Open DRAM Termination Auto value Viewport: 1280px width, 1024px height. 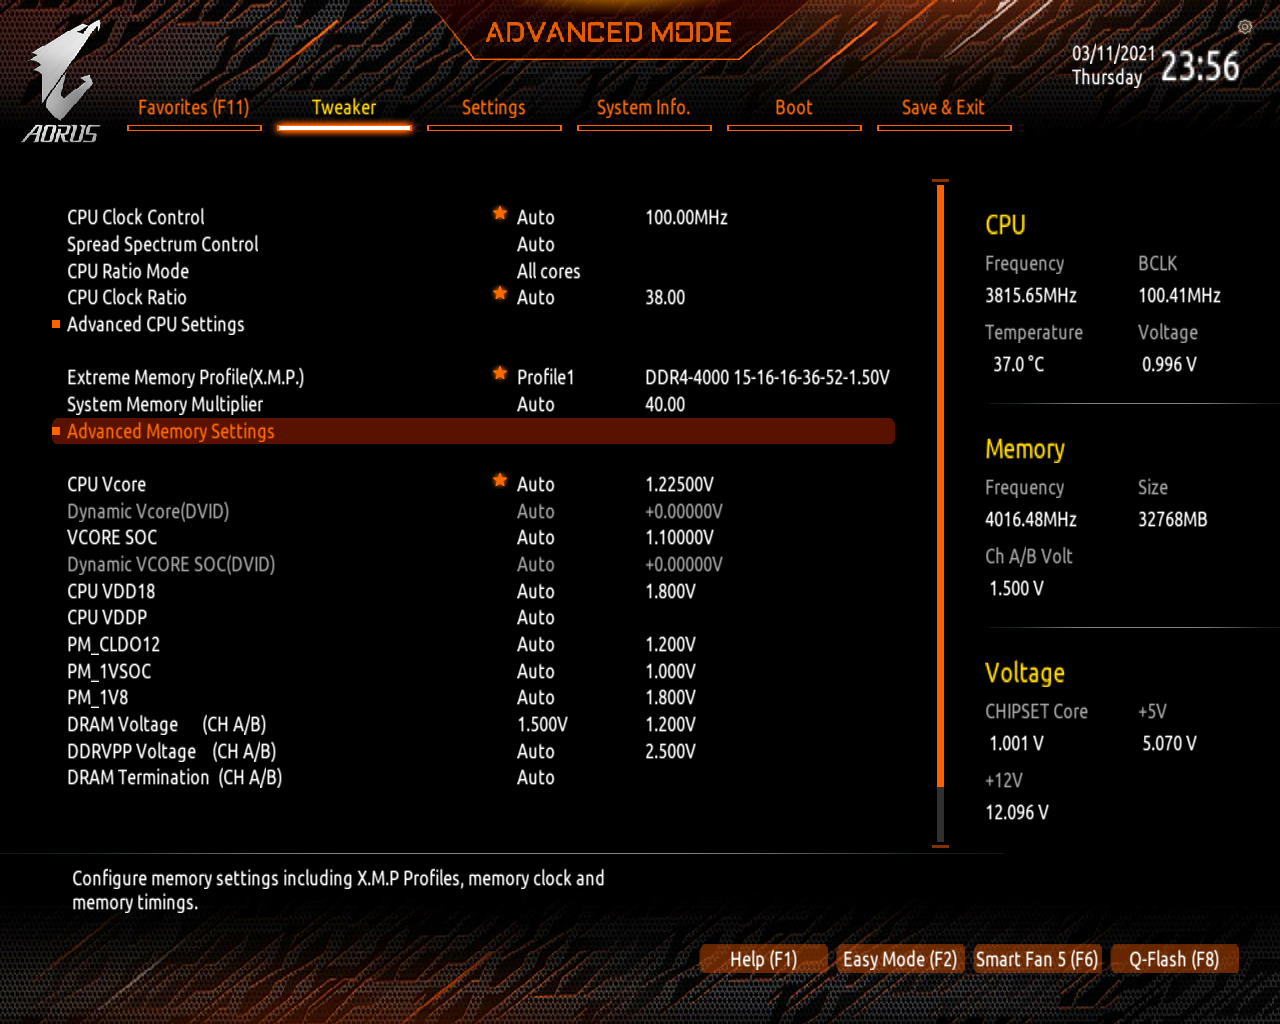[x=536, y=777]
